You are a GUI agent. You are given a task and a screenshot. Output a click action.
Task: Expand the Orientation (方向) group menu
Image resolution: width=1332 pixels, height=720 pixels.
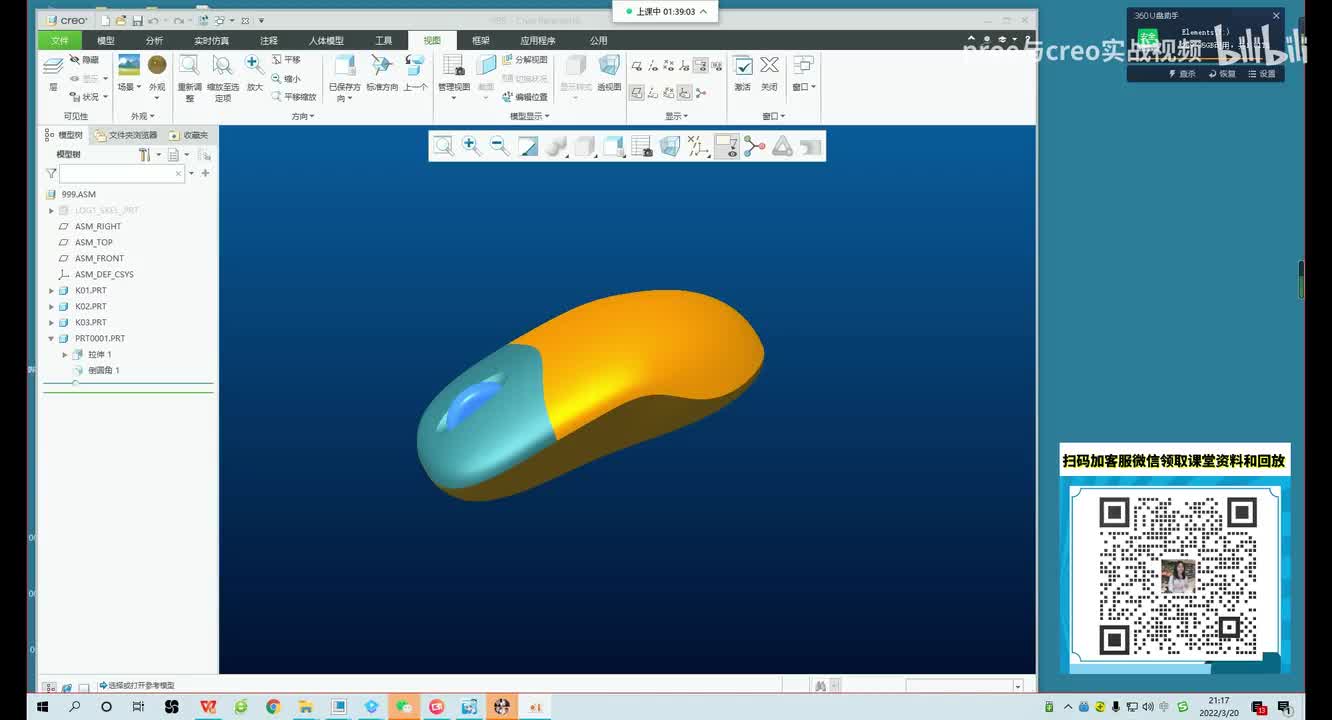pyautogui.click(x=303, y=116)
